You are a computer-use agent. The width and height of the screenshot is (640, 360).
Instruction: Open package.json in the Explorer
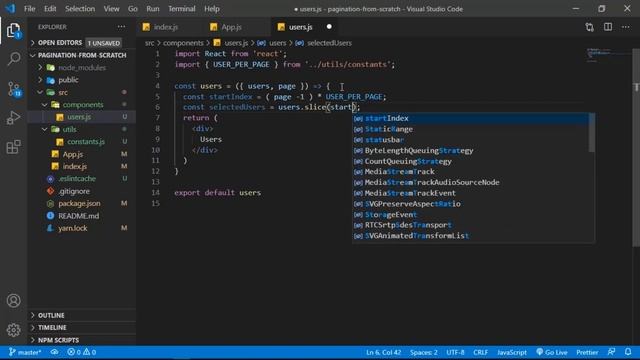click(x=79, y=203)
